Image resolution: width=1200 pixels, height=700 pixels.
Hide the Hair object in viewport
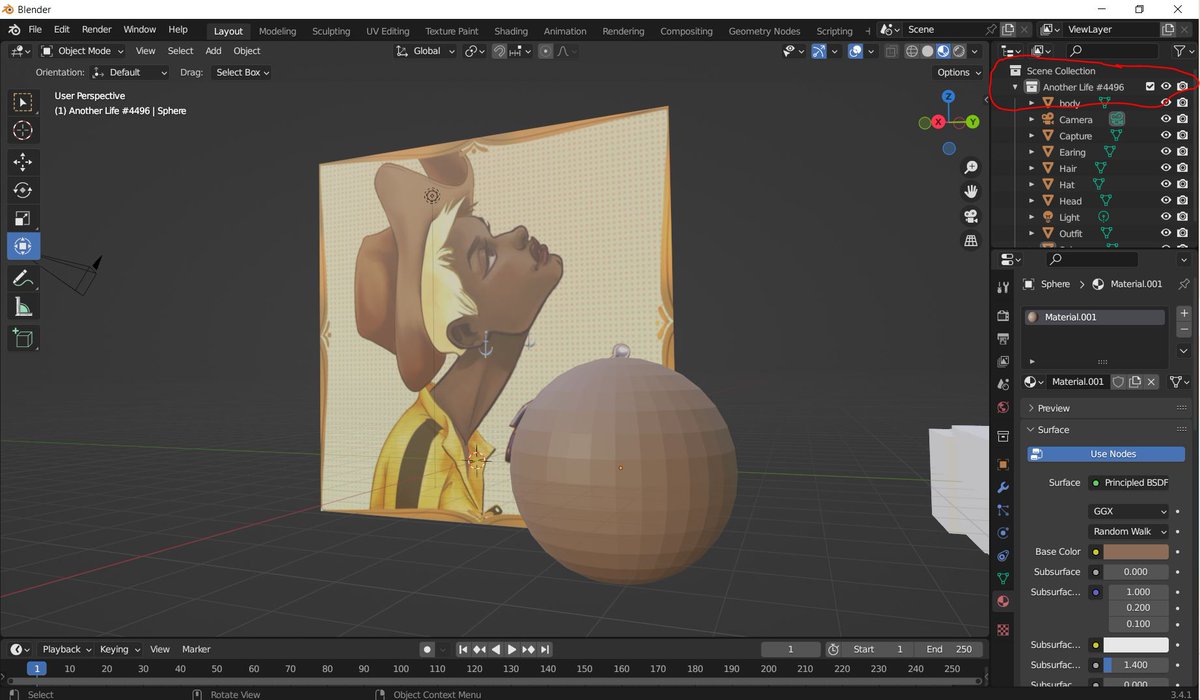(x=1165, y=168)
